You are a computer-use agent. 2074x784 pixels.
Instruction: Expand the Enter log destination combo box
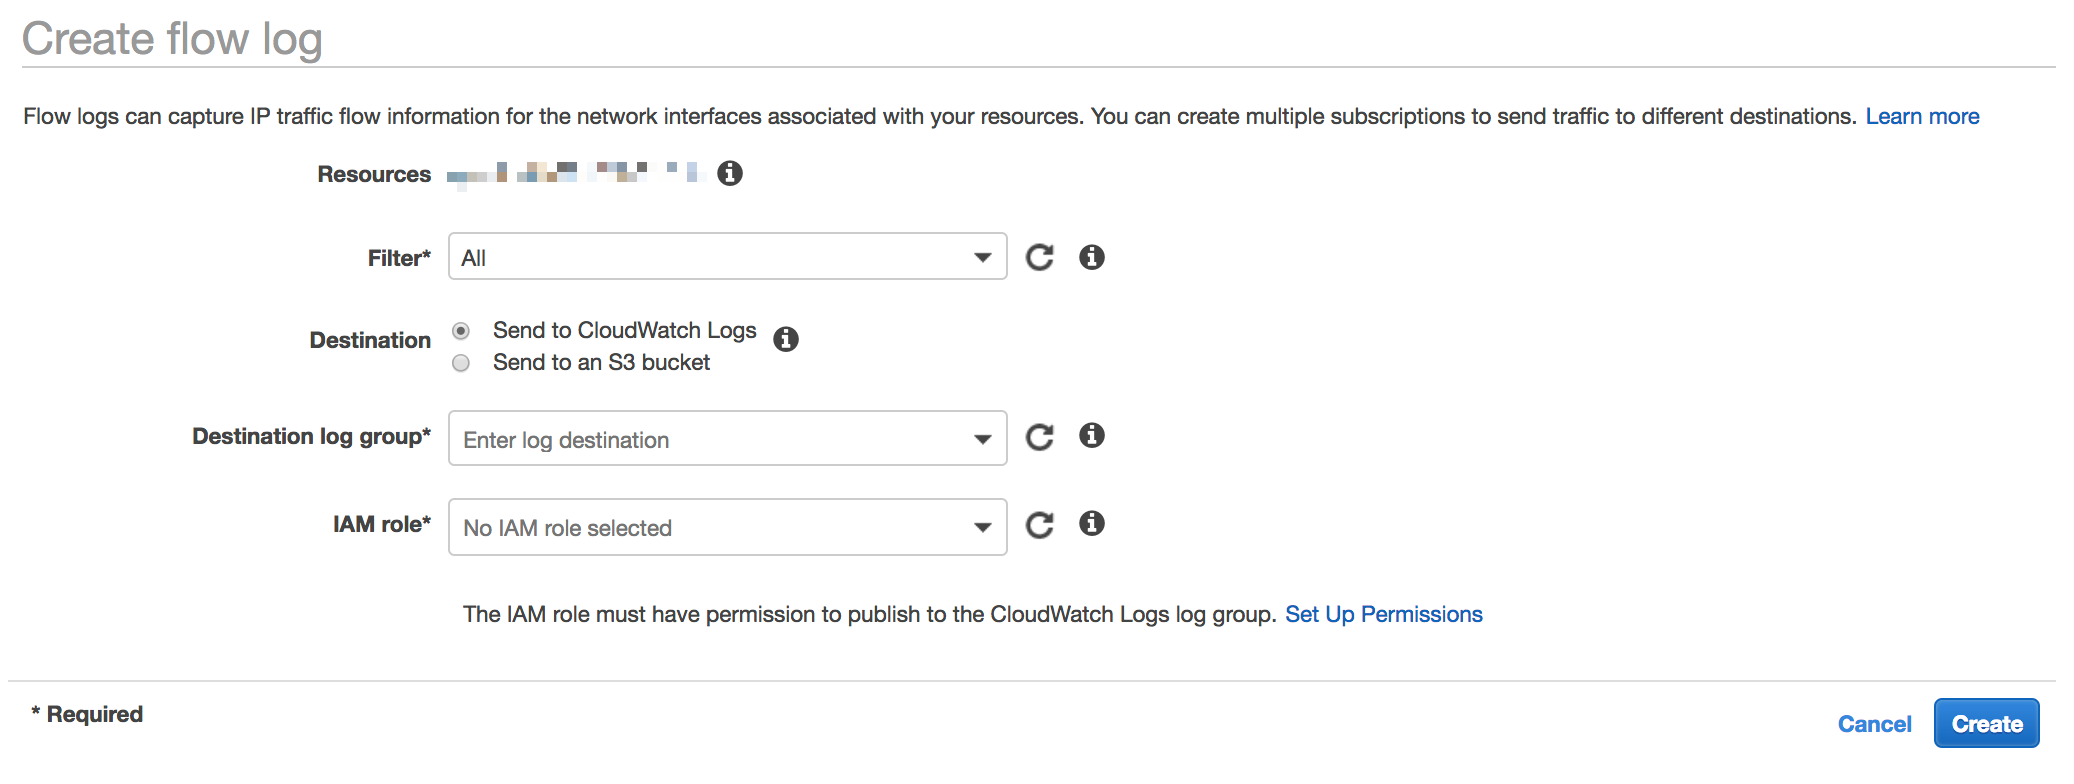pyautogui.click(x=727, y=439)
